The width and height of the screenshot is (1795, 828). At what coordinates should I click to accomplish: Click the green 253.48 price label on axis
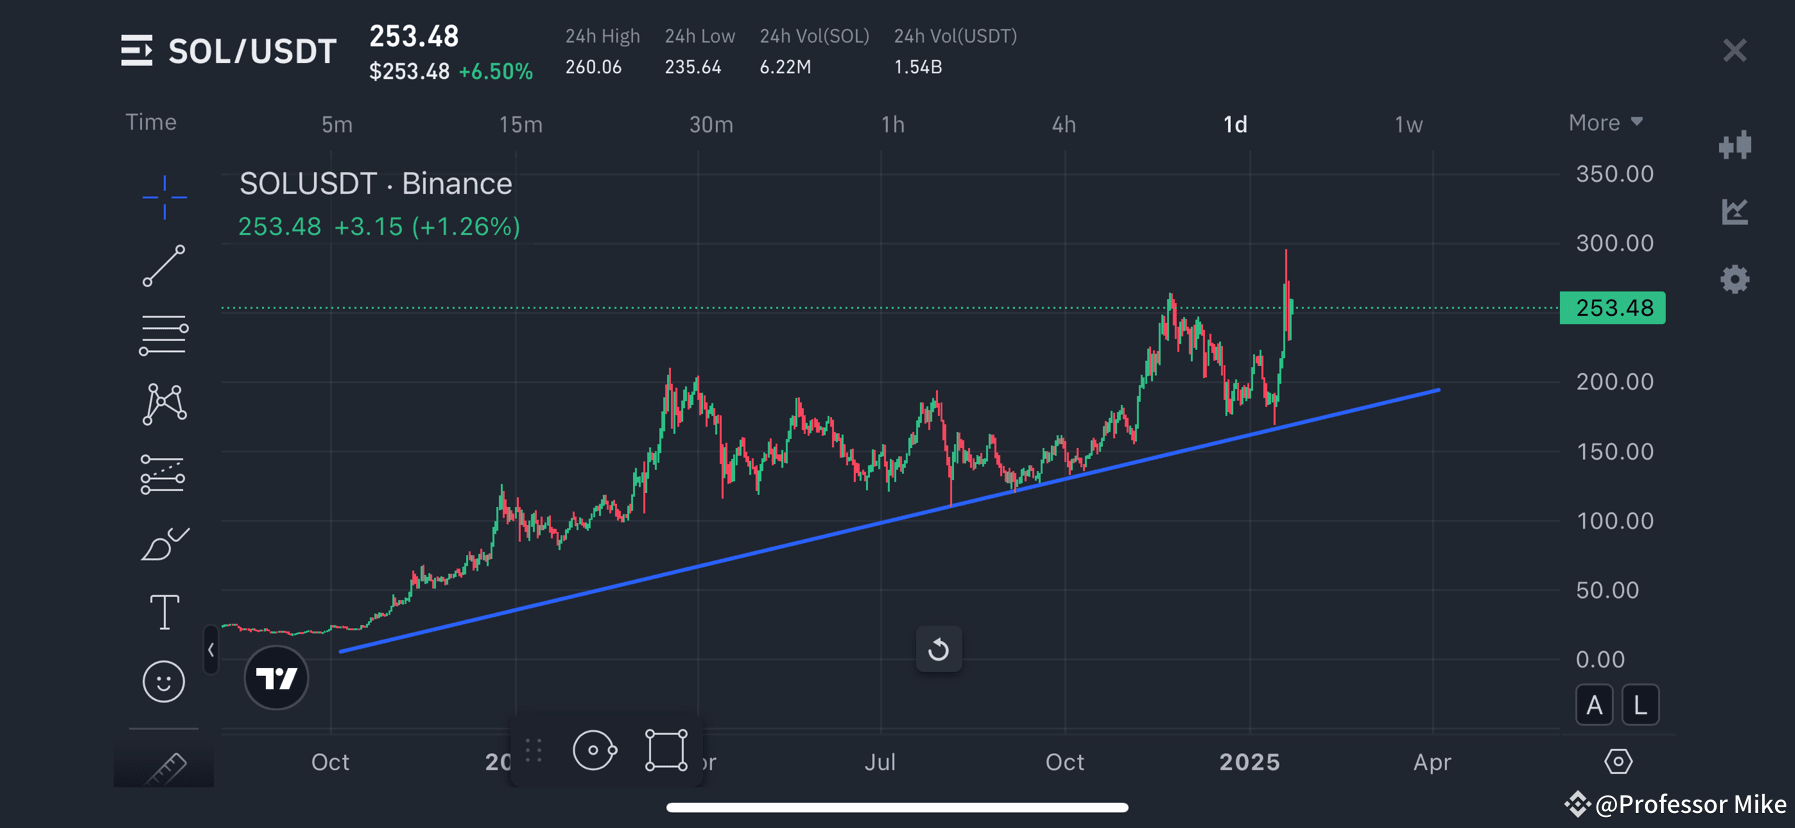click(x=1613, y=307)
